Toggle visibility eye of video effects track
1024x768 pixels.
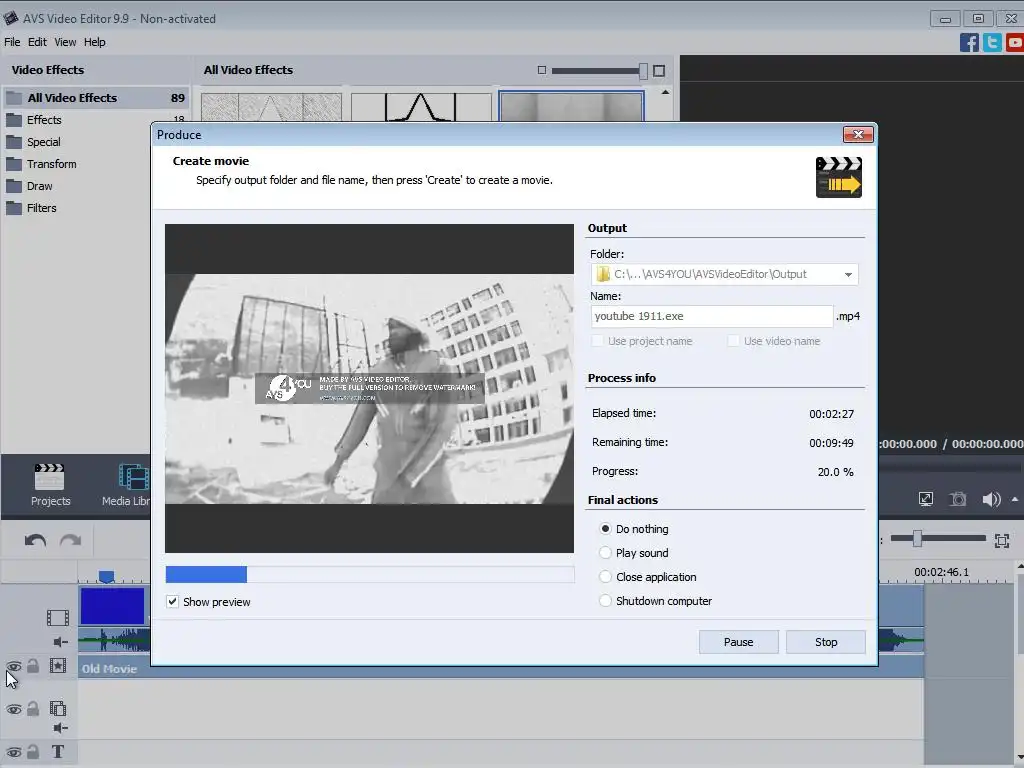(14, 666)
